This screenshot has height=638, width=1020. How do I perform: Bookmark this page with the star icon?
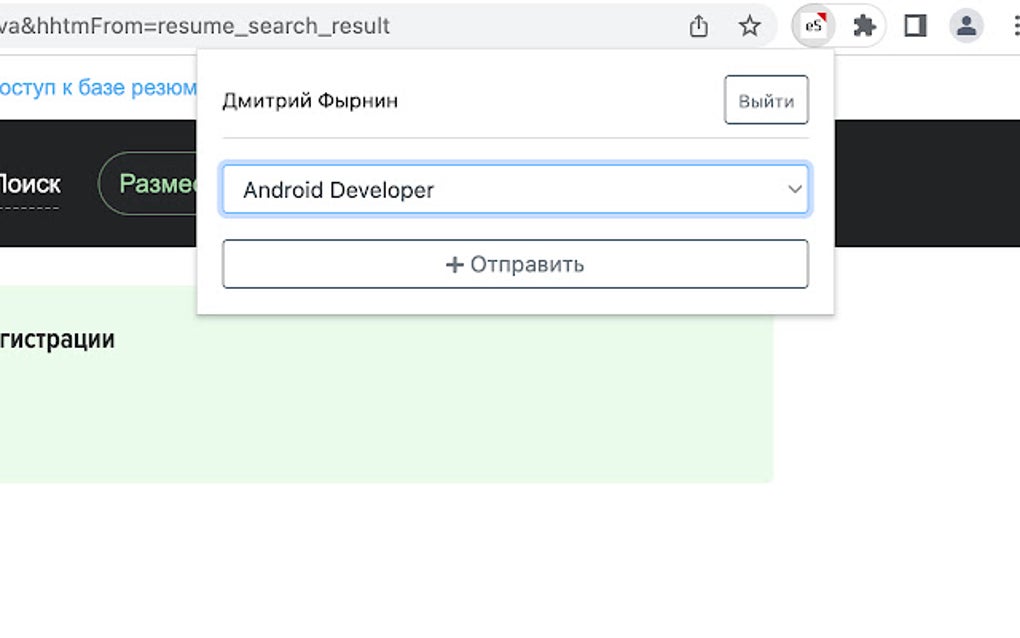click(749, 26)
